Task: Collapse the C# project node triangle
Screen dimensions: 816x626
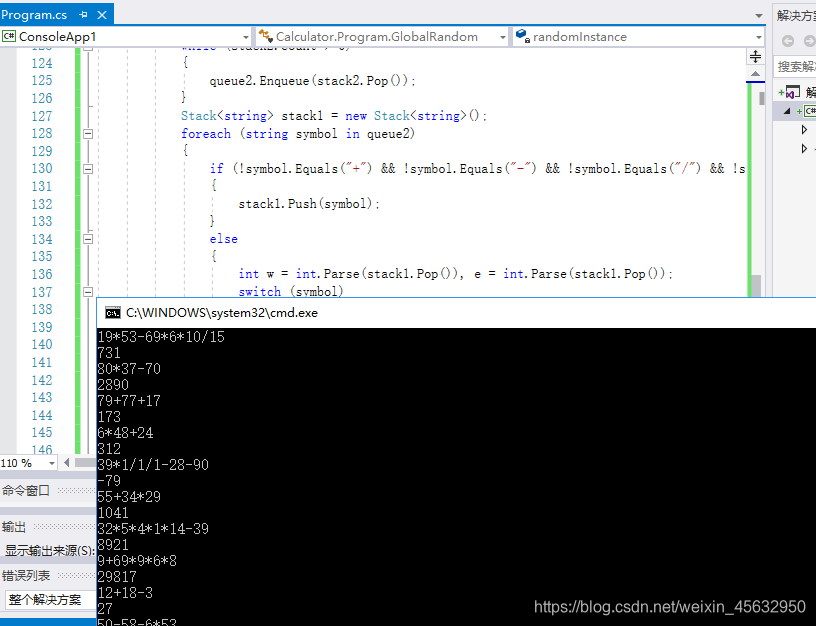Action: point(787,111)
